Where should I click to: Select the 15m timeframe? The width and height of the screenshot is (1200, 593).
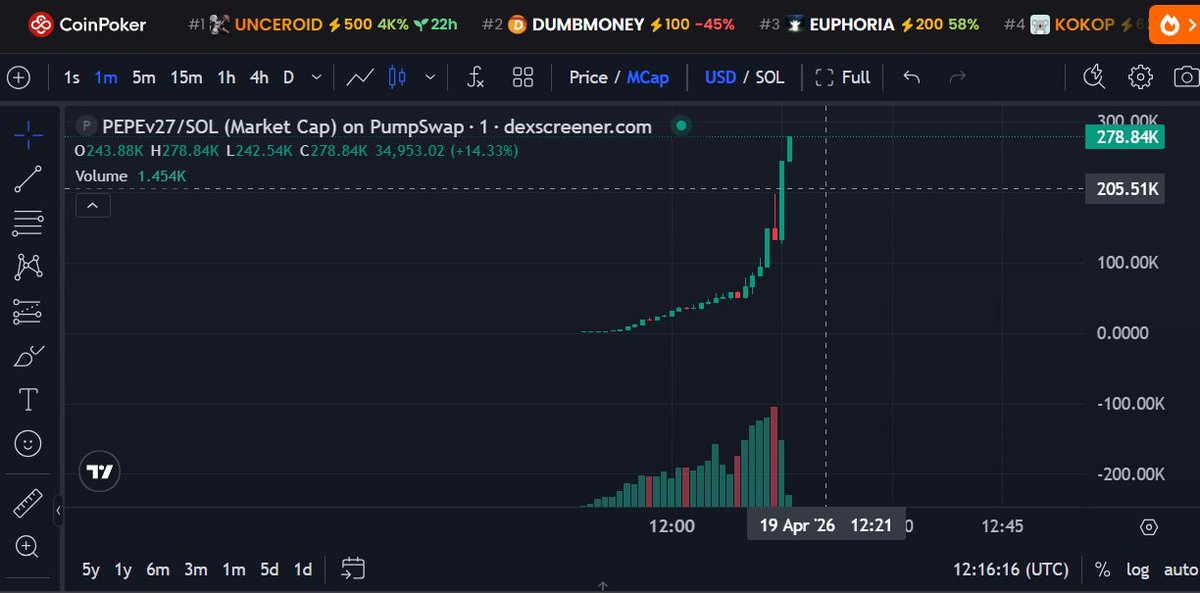(x=186, y=77)
